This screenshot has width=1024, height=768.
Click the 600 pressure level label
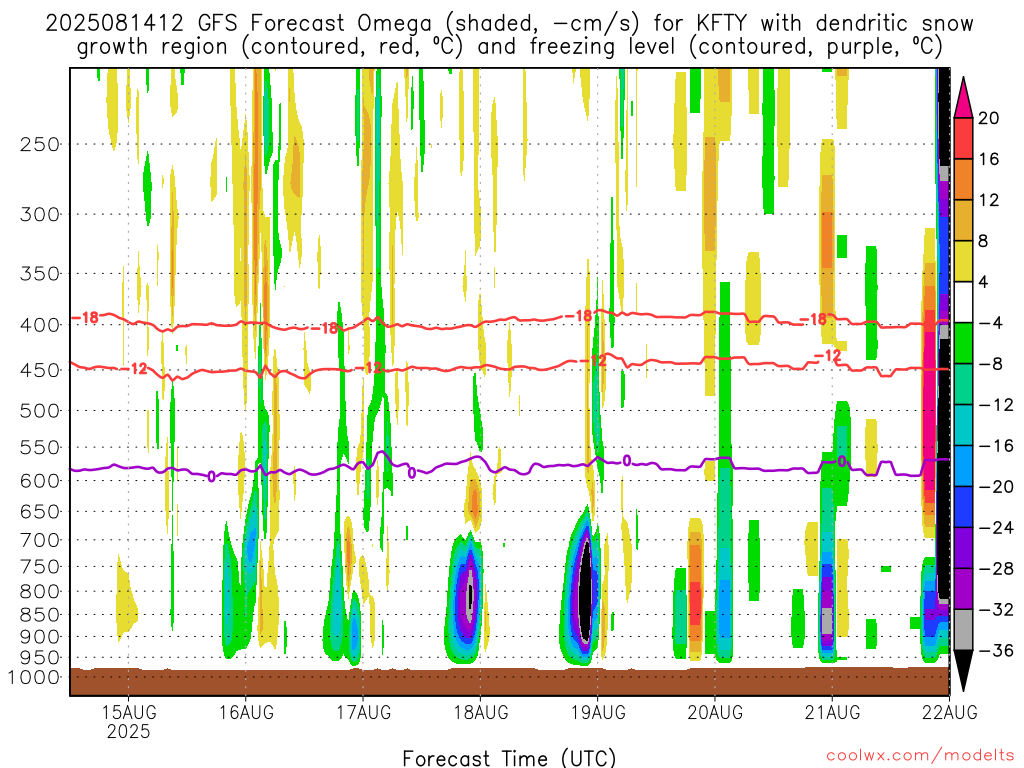click(x=40, y=481)
